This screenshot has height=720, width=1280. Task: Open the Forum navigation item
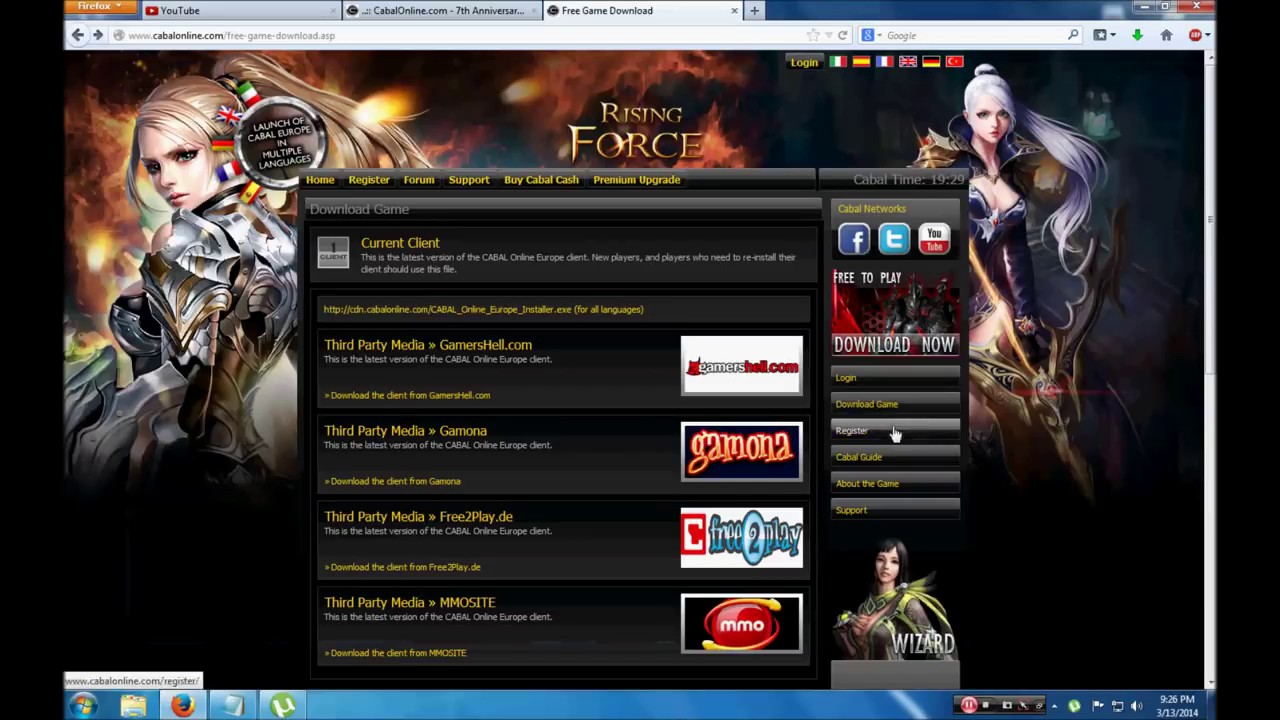click(419, 180)
